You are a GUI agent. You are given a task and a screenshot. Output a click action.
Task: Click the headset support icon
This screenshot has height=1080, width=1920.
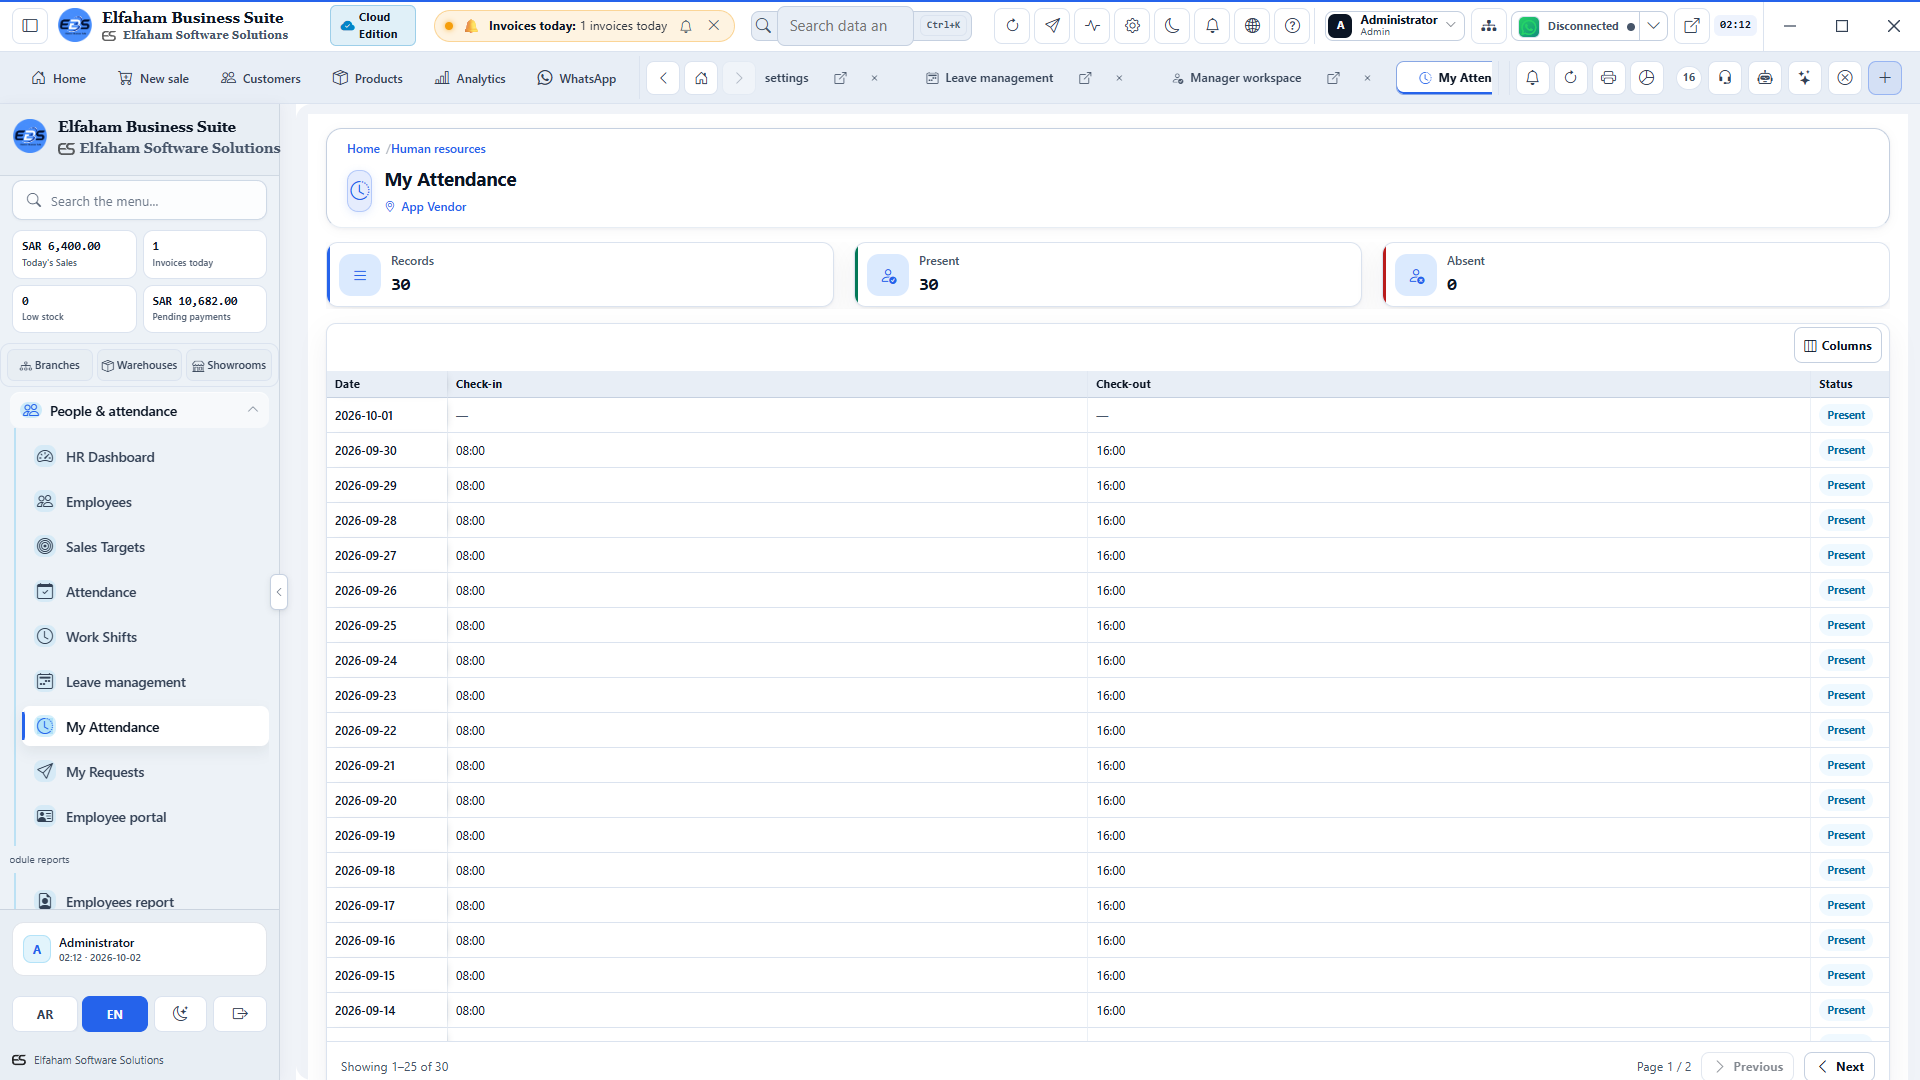click(1725, 78)
